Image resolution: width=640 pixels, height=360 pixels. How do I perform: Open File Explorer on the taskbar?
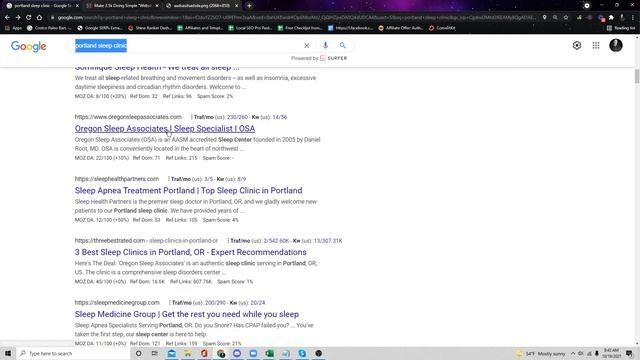point(188,353)
